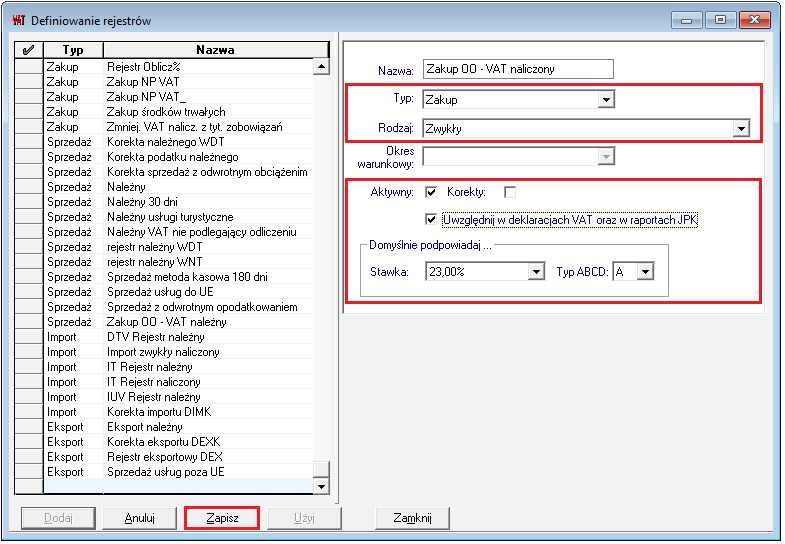Click the list scrollbar down arrow
Screen dimensions: 785x544
321,485
